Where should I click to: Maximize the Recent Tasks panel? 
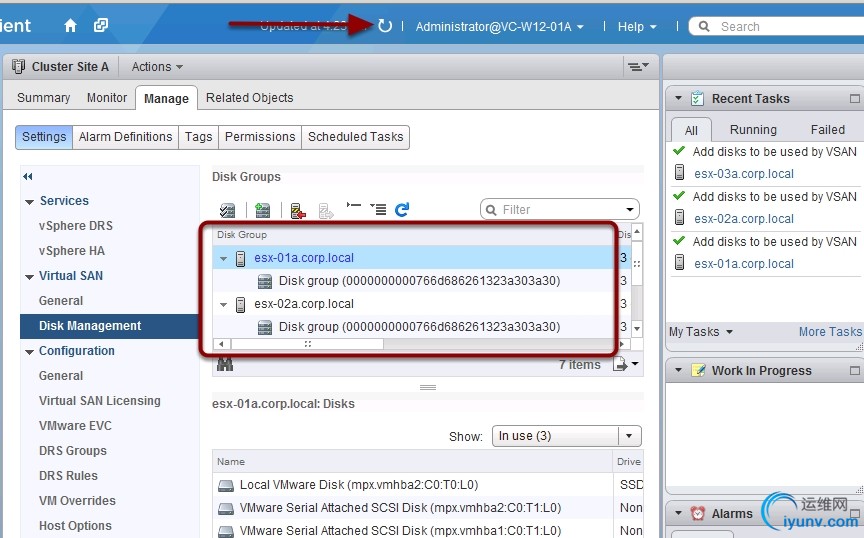[x=855, y=99]
